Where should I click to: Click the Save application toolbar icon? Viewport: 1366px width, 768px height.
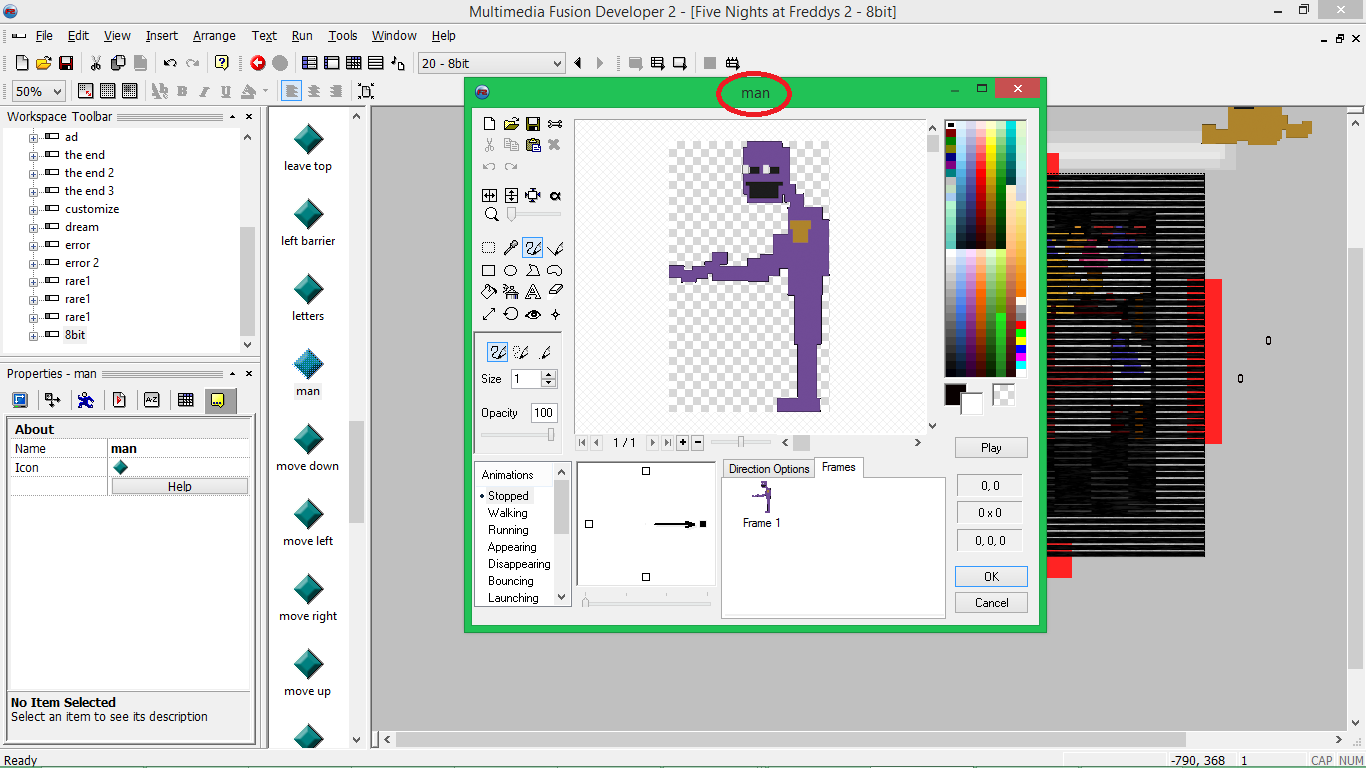[66, 63]
